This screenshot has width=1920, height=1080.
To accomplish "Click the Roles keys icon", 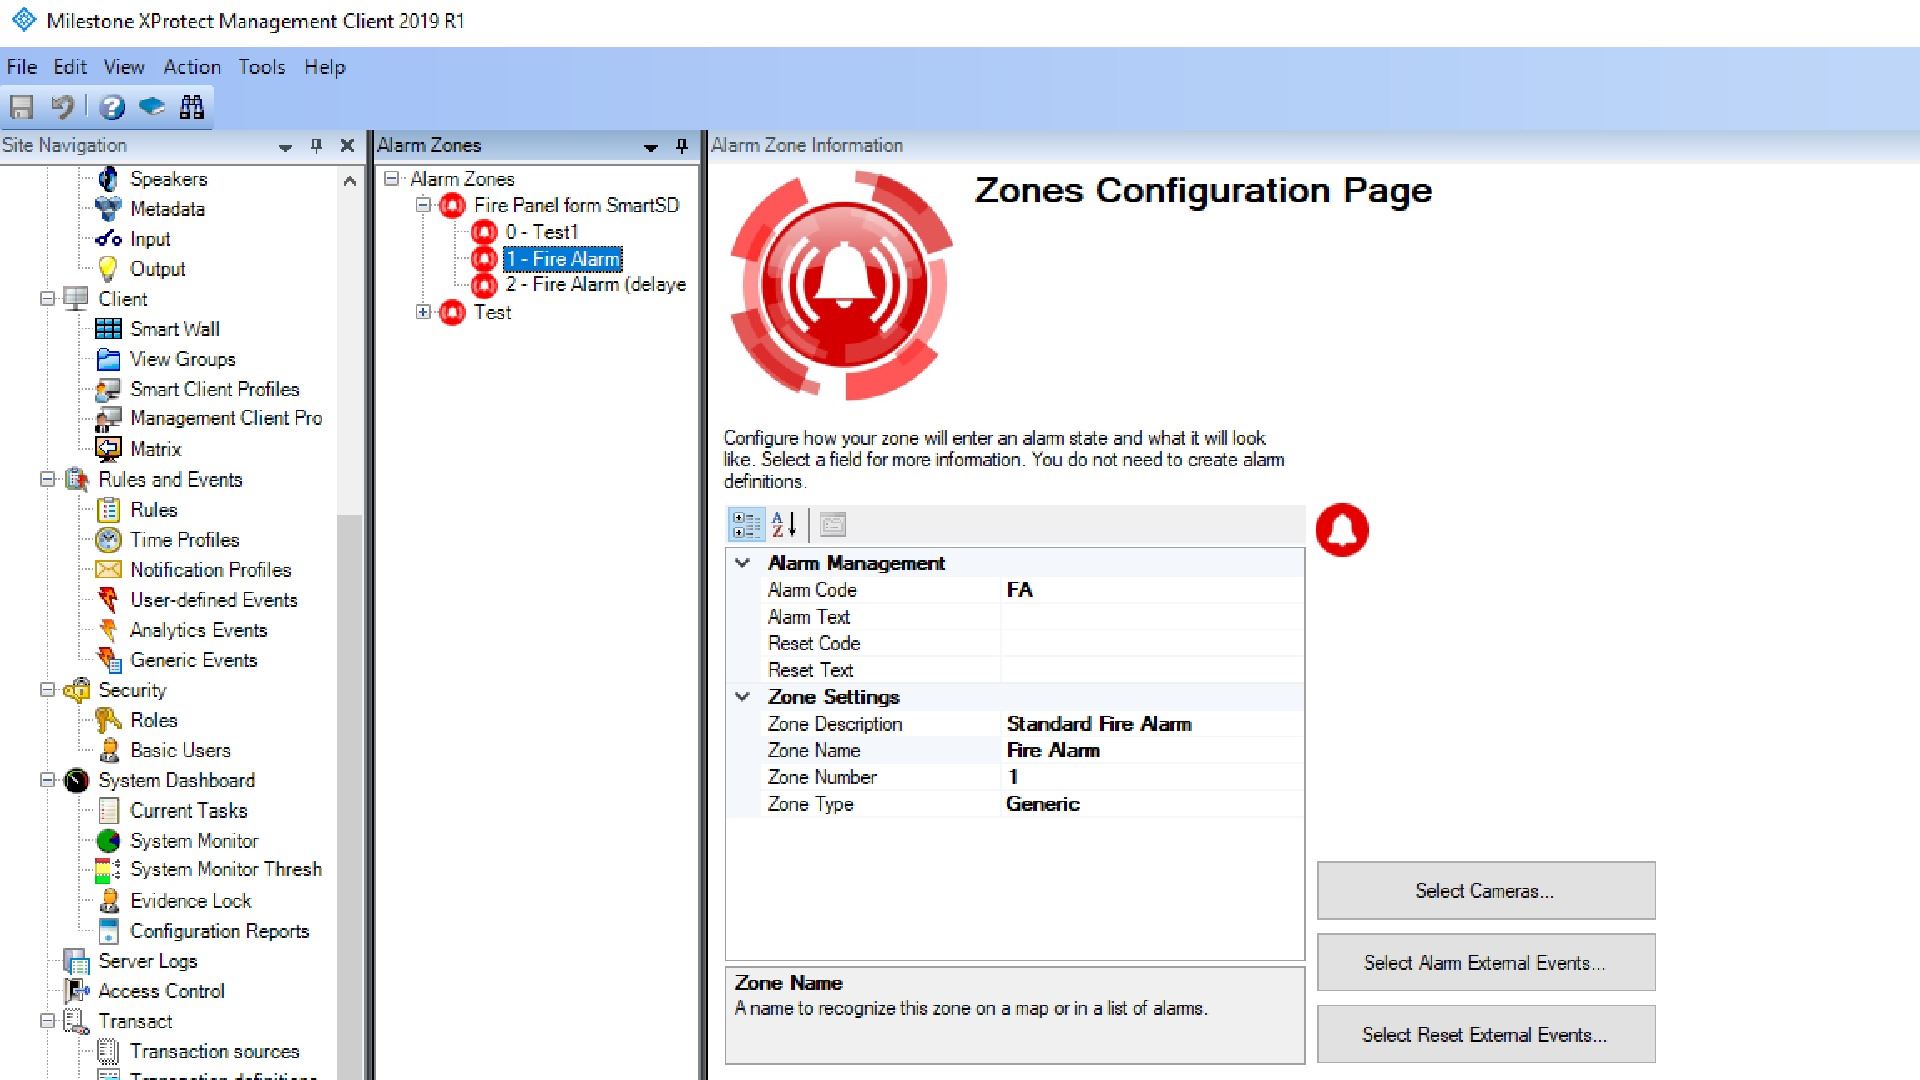I will click(108, 720).
